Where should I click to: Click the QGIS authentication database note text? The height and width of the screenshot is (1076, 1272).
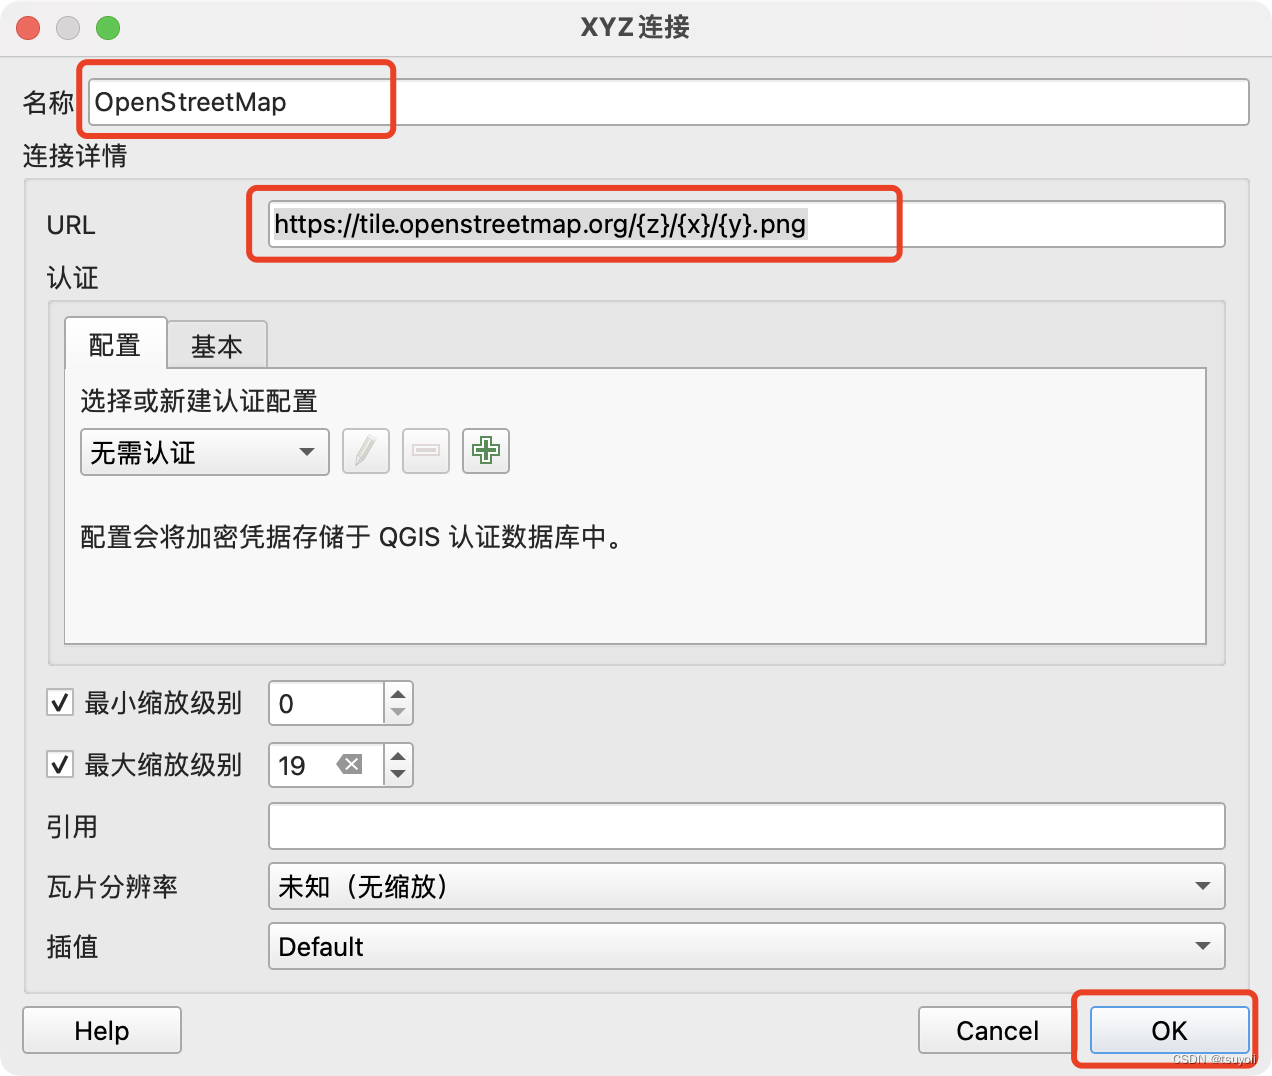coord(352,537)
